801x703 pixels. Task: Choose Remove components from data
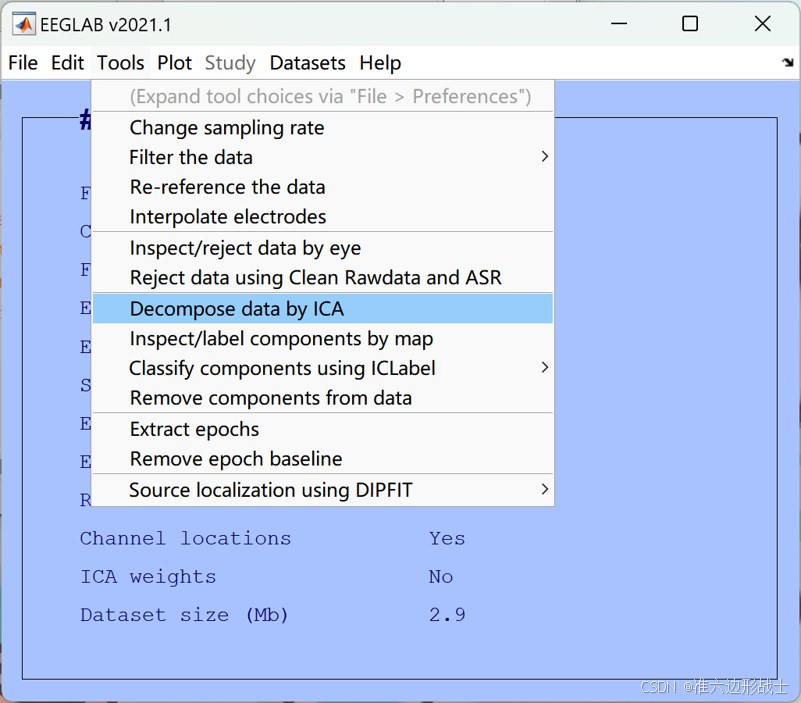(x=322, y=397)
